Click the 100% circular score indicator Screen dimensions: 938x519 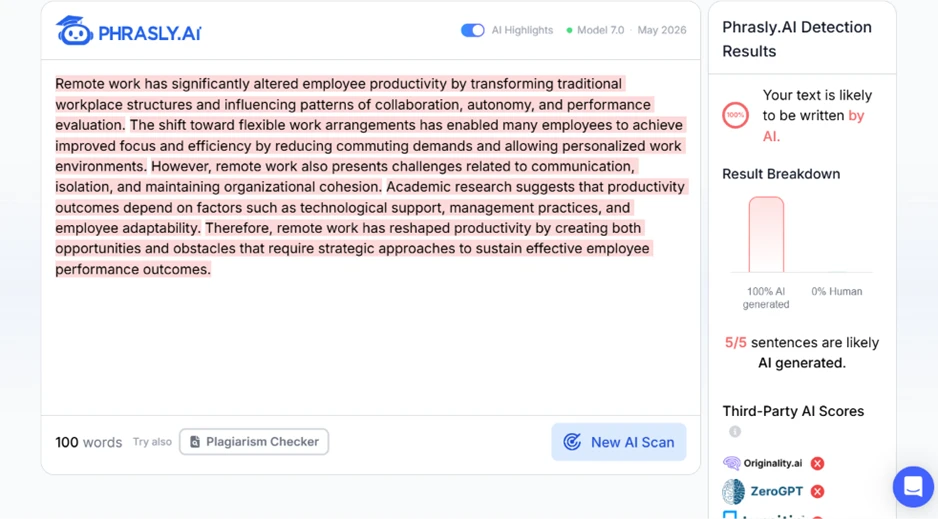[735, 115]
